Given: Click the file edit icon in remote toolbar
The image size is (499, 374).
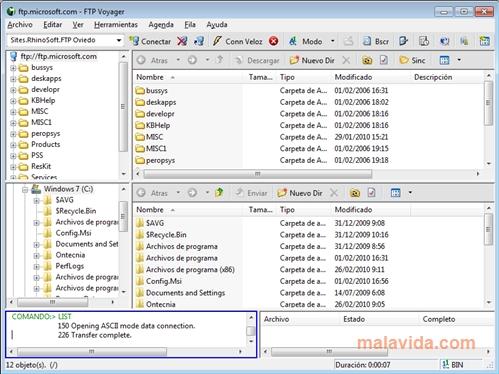Looking at the screenshot, I should (384, 60).
